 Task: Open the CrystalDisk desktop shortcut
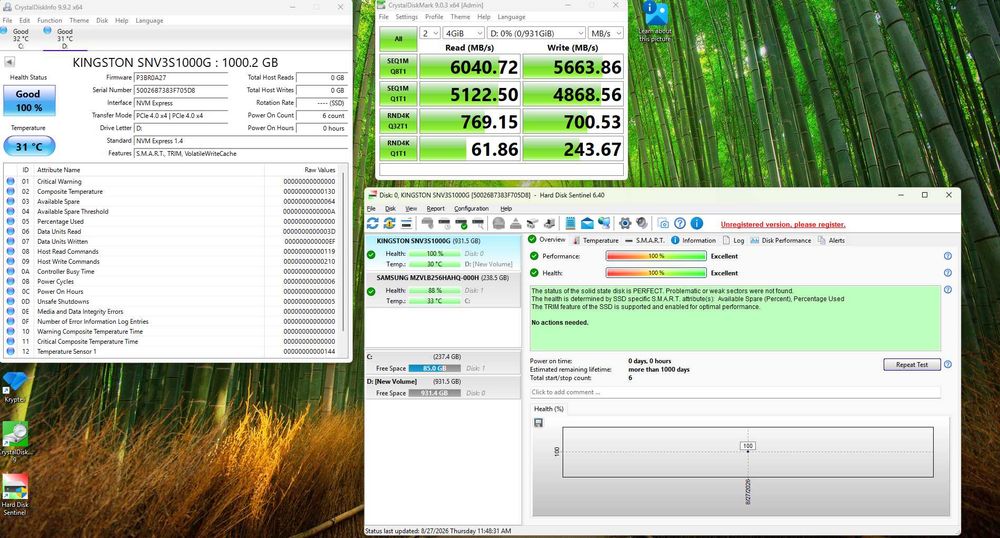click(x=15, y=441)
